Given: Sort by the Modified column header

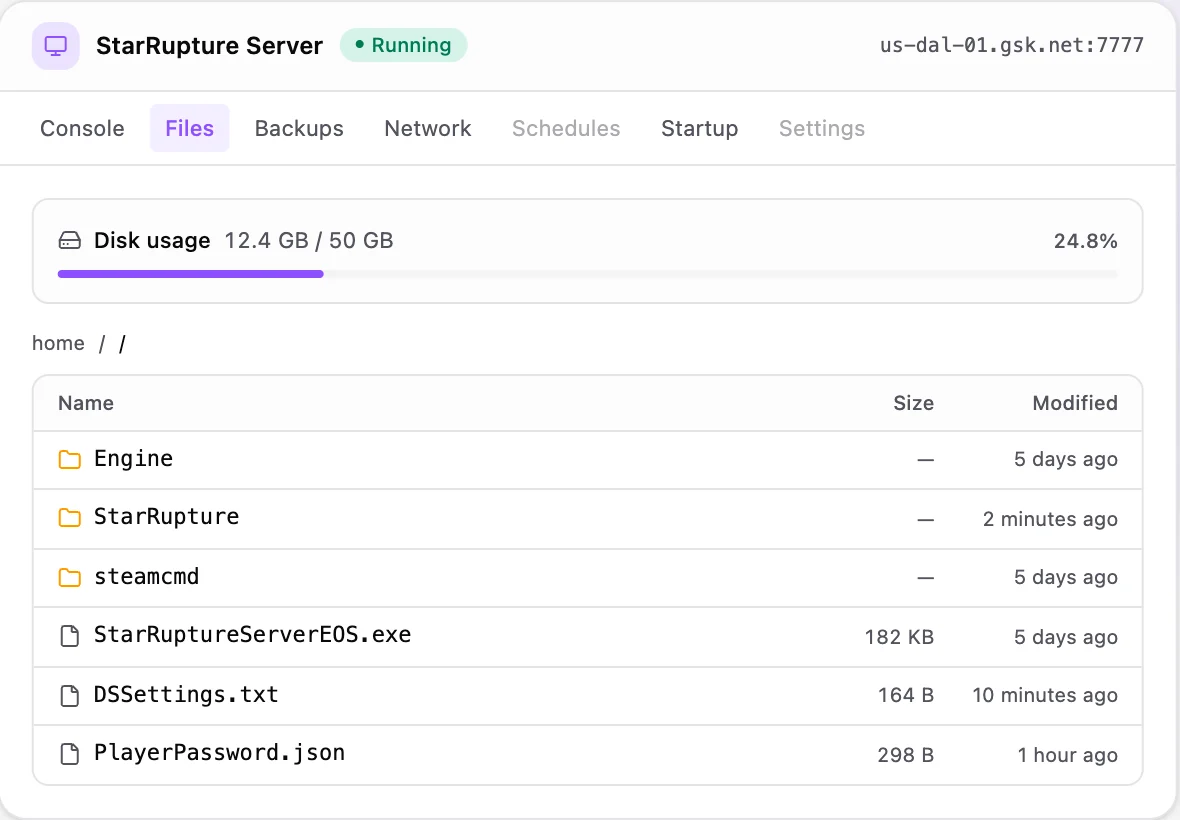Looking at the screenshot, I should [1075, 403].
